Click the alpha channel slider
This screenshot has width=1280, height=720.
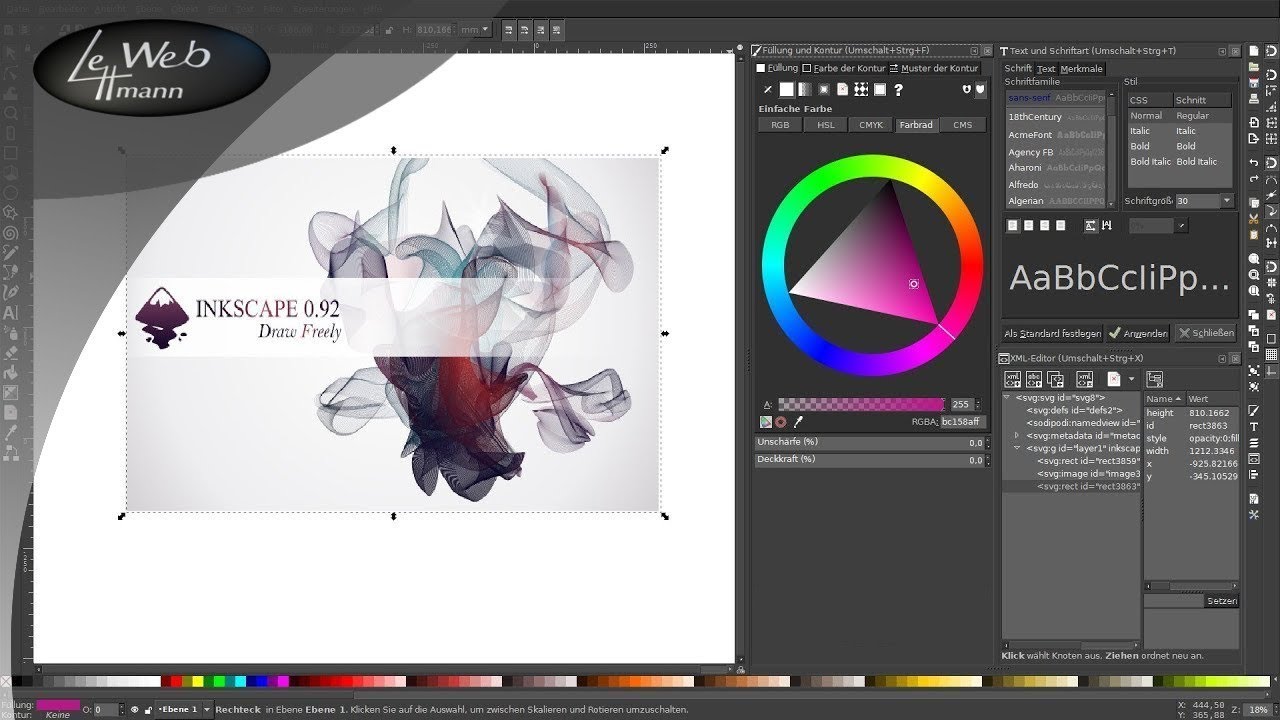point(861,404)
